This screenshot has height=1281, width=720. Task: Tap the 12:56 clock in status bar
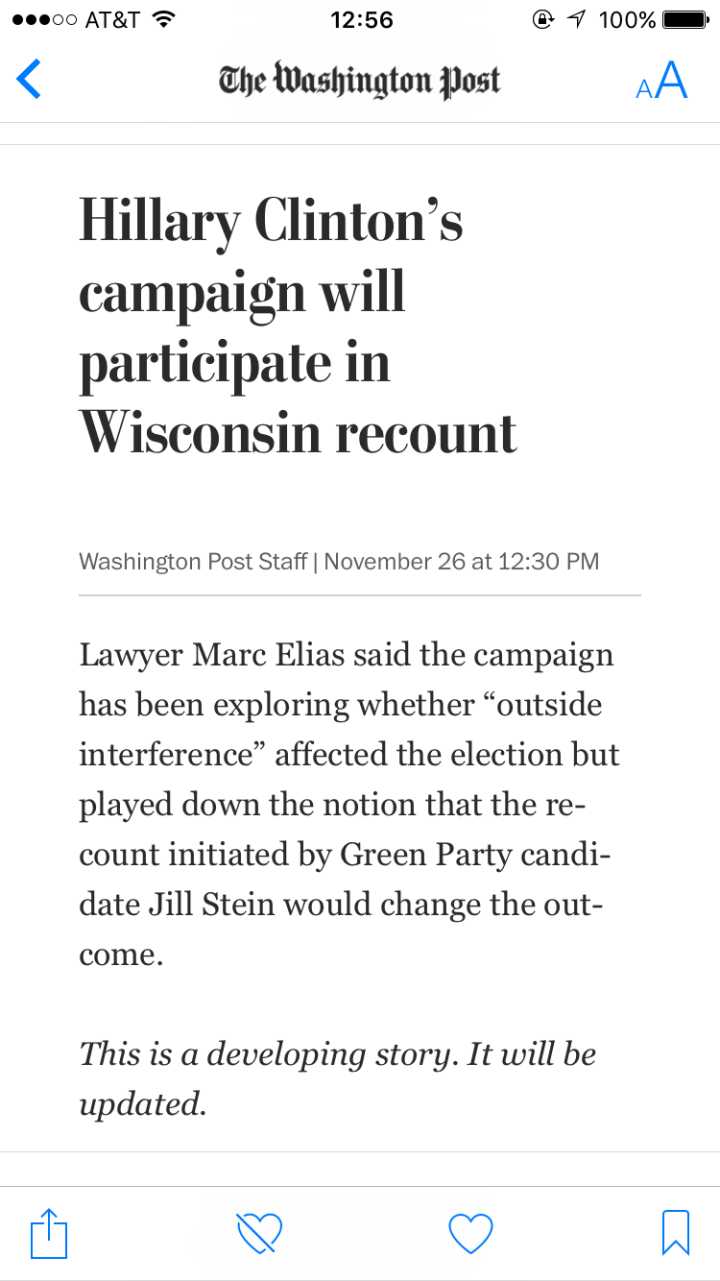coord(361,19)
